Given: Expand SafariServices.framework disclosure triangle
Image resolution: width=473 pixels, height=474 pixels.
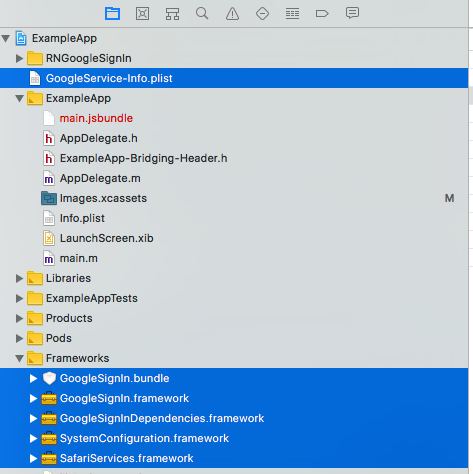Looking at the screenshot, I should [33, 458].
